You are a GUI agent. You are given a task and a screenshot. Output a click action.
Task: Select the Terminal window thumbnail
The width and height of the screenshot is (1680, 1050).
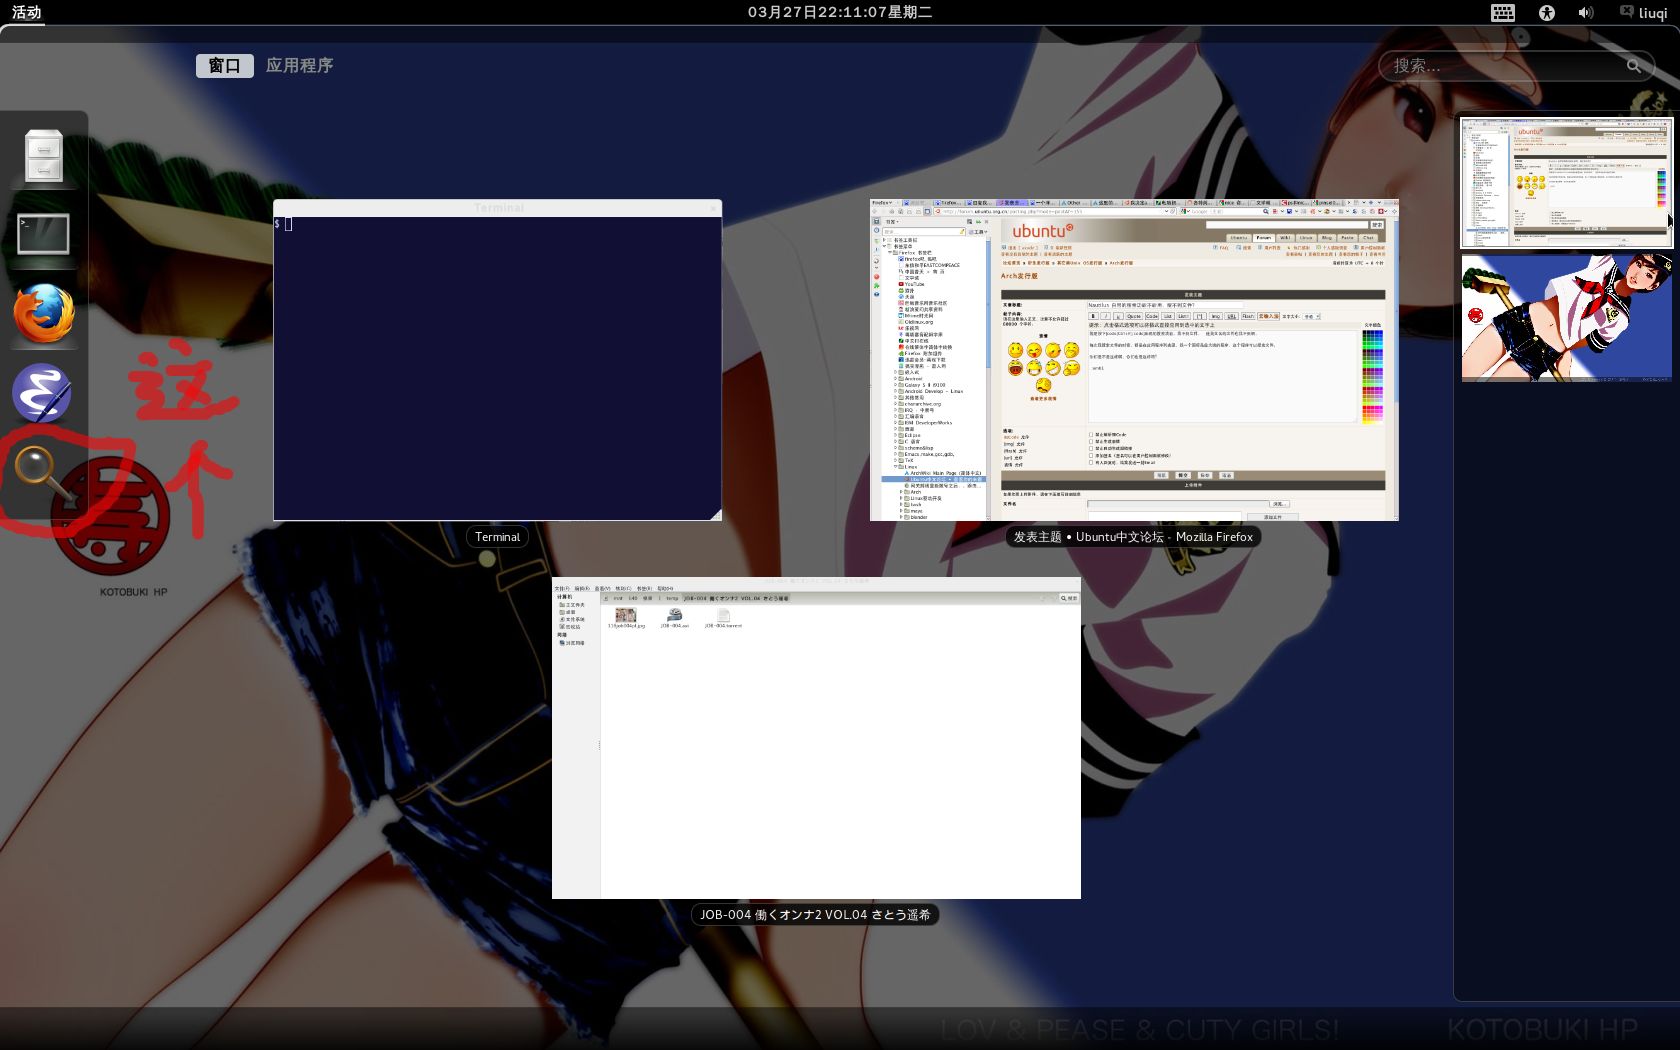point(498,360)
